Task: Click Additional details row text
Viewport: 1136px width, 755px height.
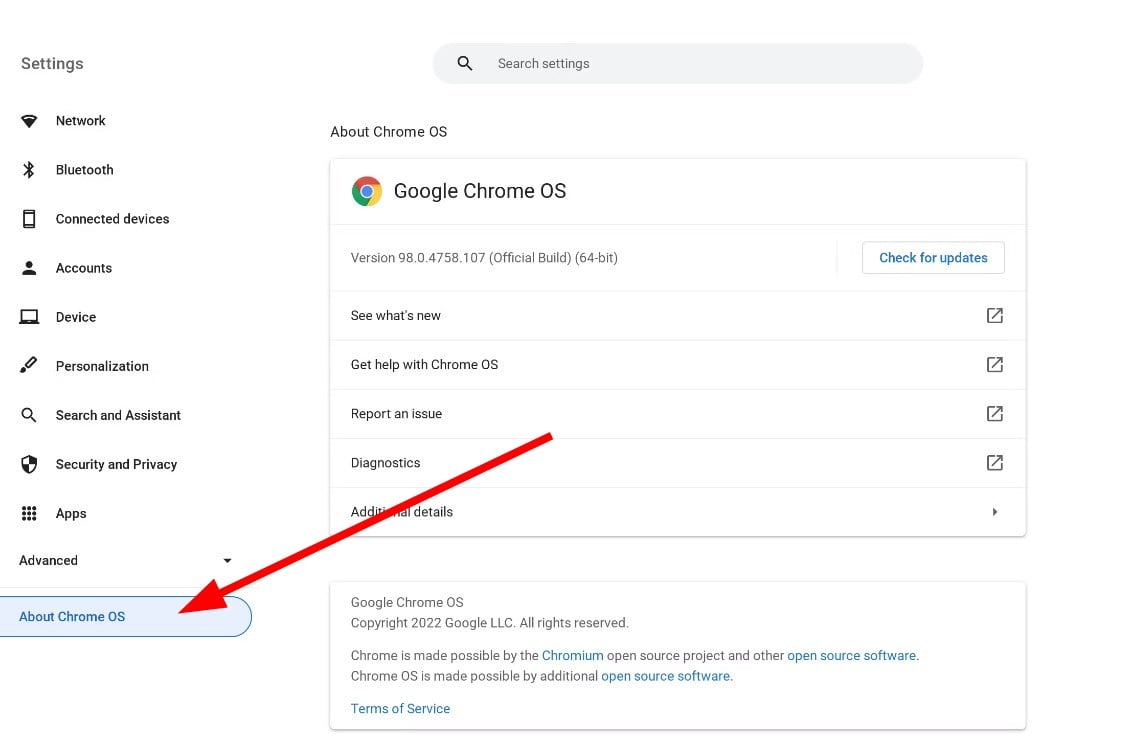Action: click(x=401, y=512)
